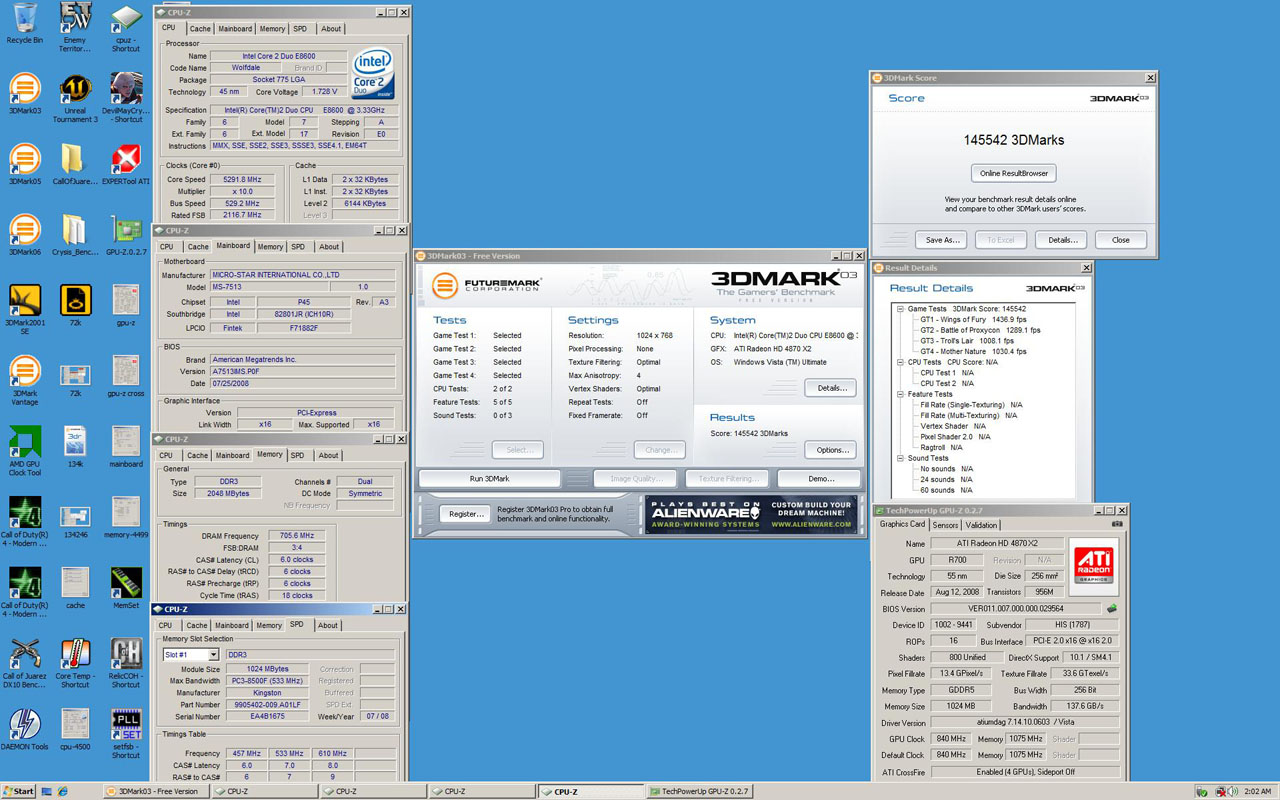Viewport: 1280px width, 800px height.
Task: Activate TechPowerUp GPU-Z taskbar button
Action: (x=701, y=791)
